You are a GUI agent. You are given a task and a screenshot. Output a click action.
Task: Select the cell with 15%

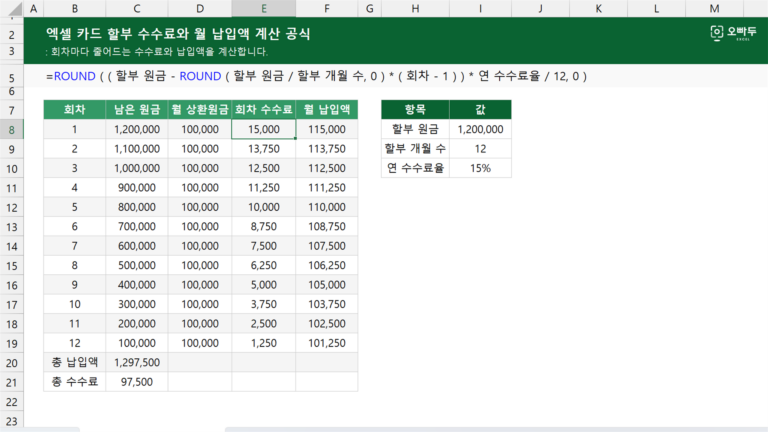(480, 168)
